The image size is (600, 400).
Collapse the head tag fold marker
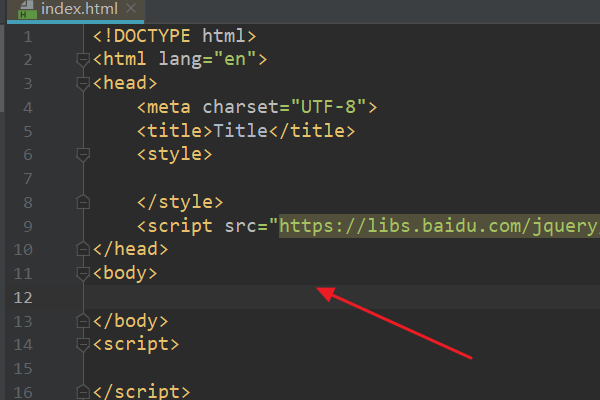[x=83, y=83]
